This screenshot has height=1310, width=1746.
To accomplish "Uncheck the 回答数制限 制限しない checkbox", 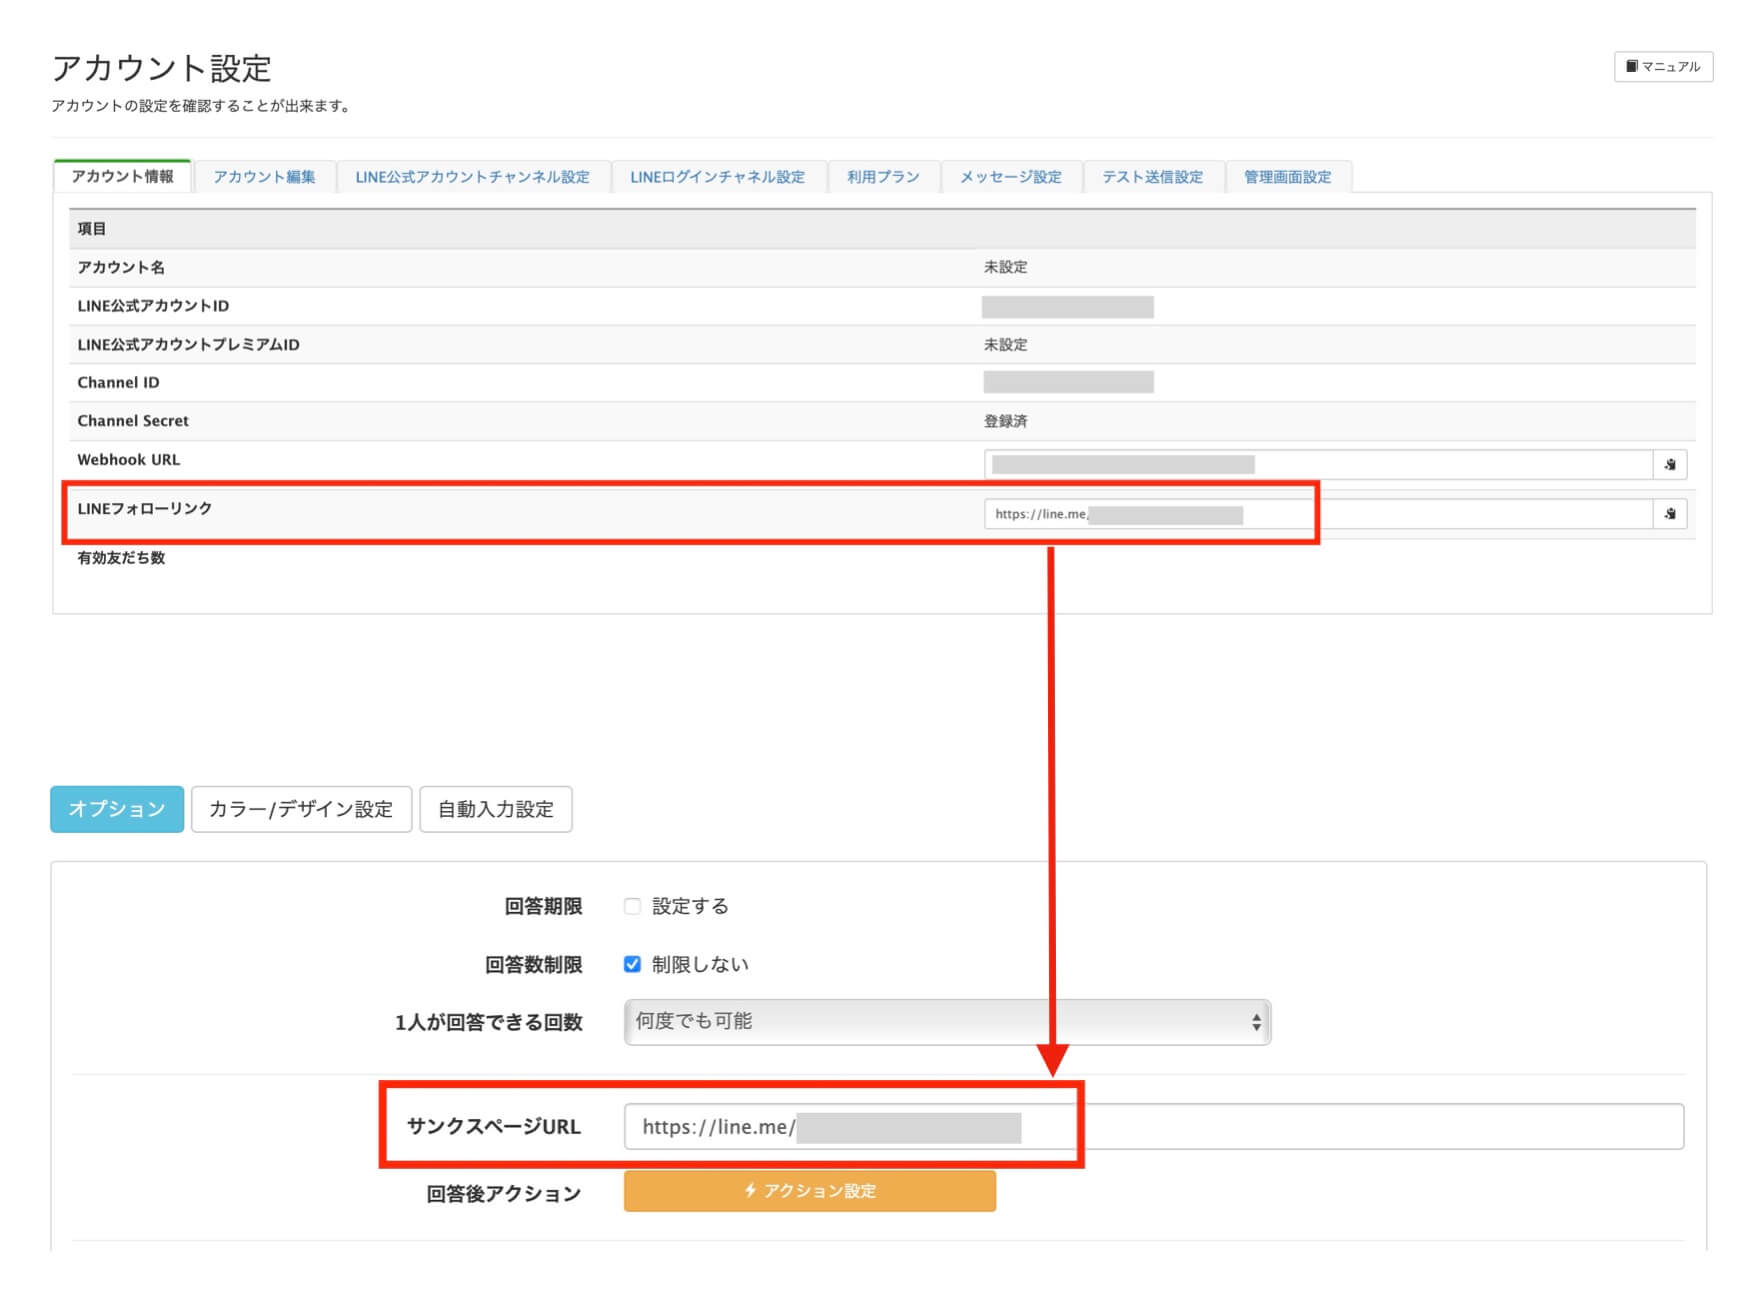I will pyautogui.click(x=632, y=964).
